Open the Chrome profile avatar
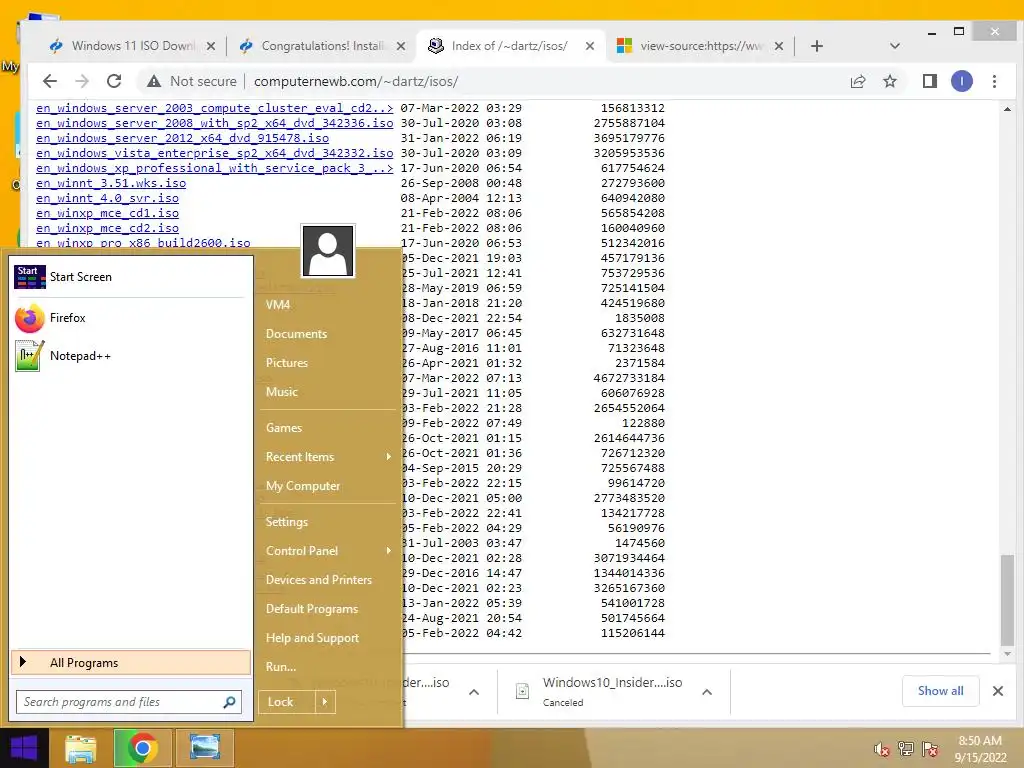Image resolution: width=1024 pixels, height=768 pixels. point(961,81)
